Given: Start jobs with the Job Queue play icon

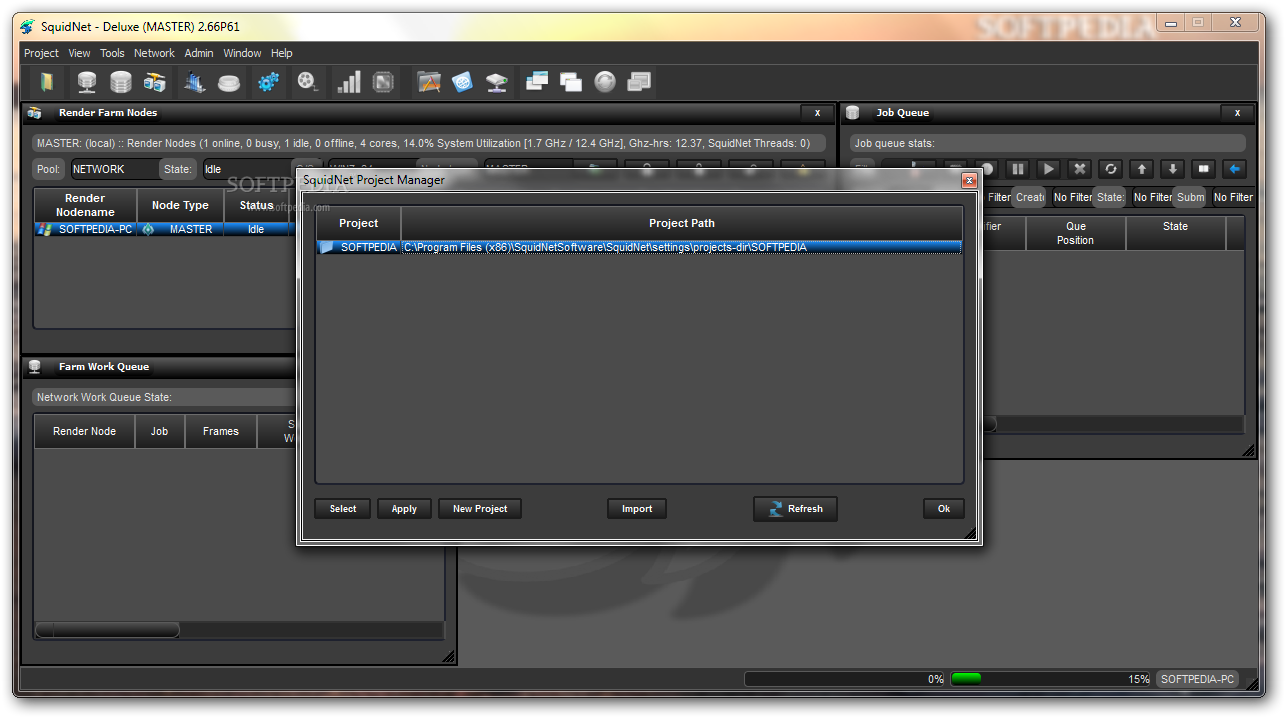Looking at the screenshot, I should click(x=1048, y=169).
